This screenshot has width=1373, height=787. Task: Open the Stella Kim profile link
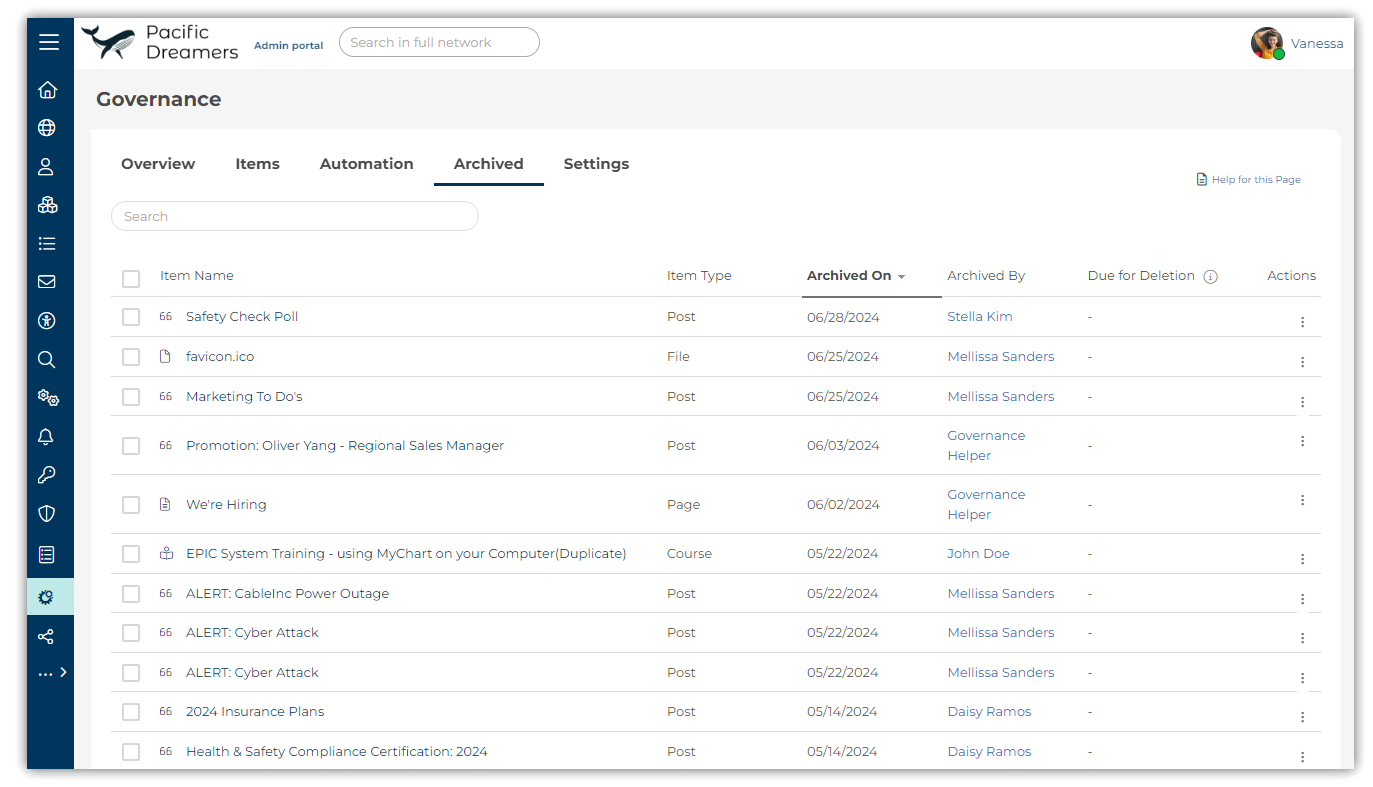point(979,317)
